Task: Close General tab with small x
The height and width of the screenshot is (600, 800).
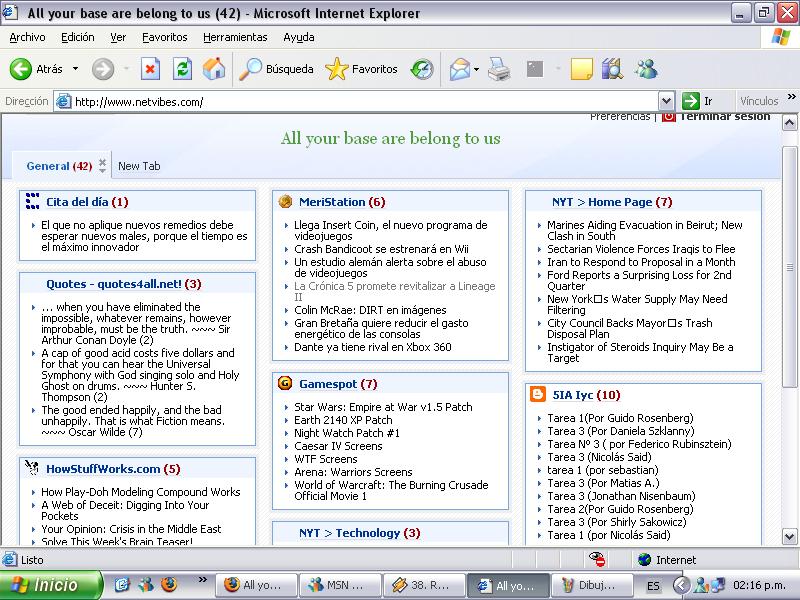Action: (103, 162)
